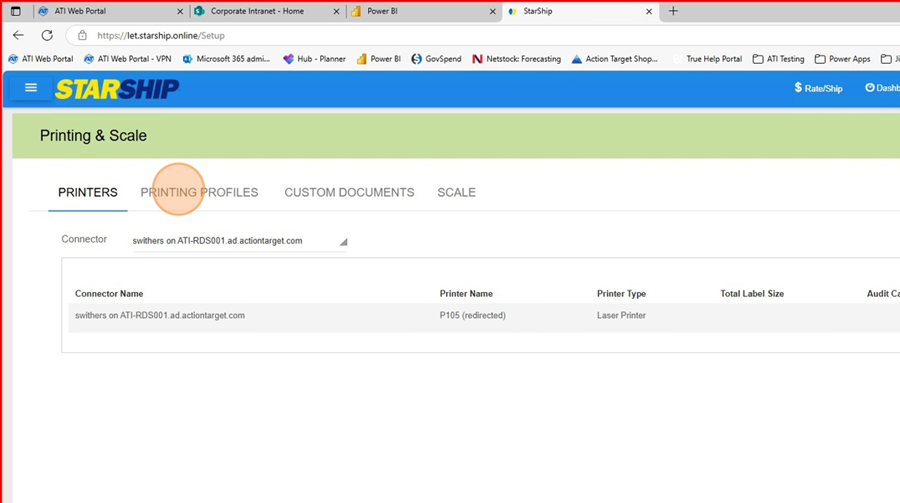The image size is (900, 503).
Task: Select the Printers tab
Action: [88, 192]
